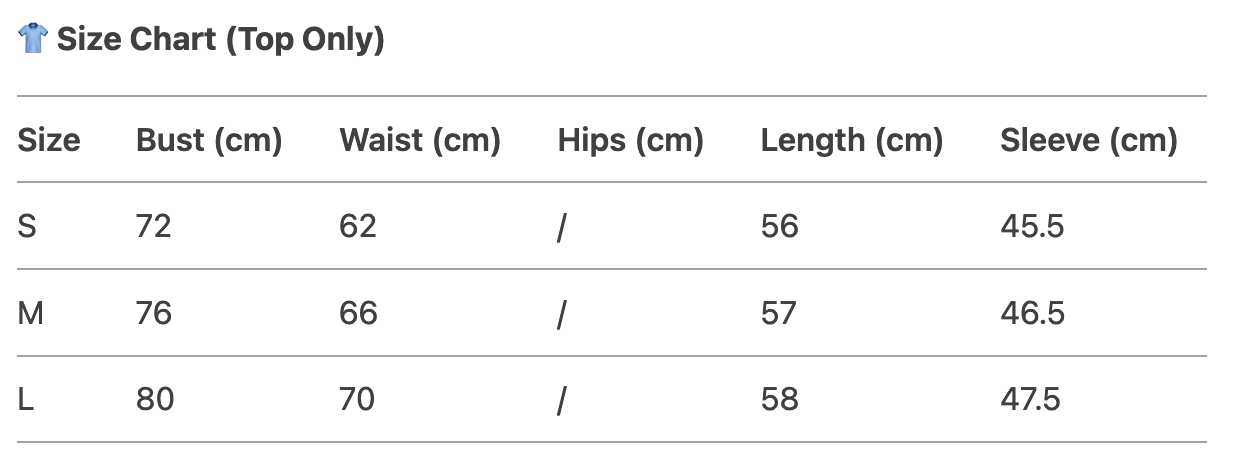
Task: Click the size L row label
Action: point(26,400)
